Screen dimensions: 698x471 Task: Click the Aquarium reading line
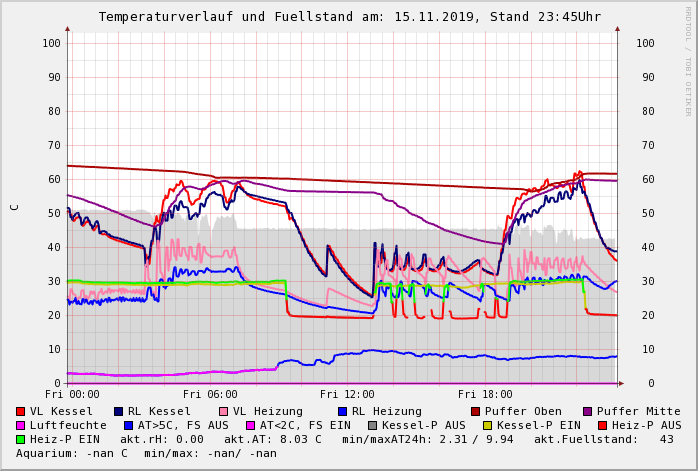[x=146, y=453]
